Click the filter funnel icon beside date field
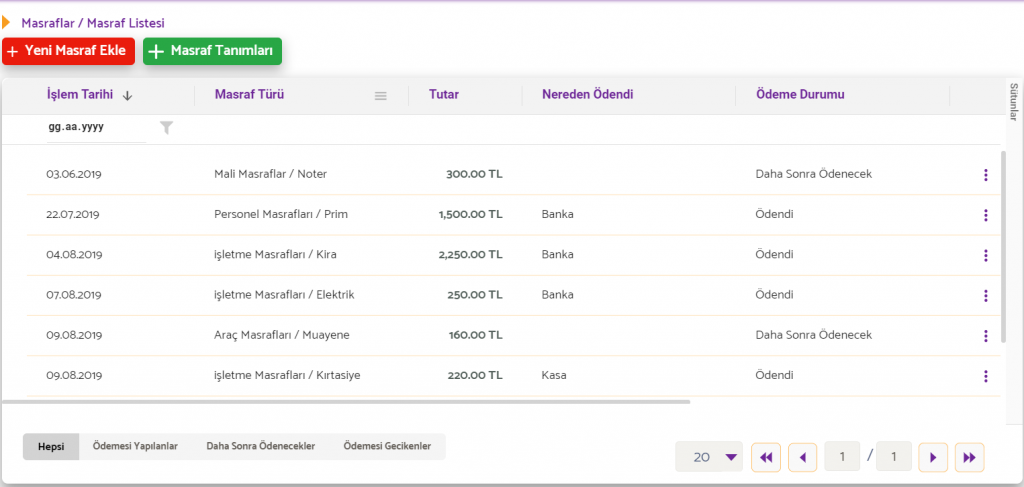This screenshot has height=487, width=1024. click(167, 128)
